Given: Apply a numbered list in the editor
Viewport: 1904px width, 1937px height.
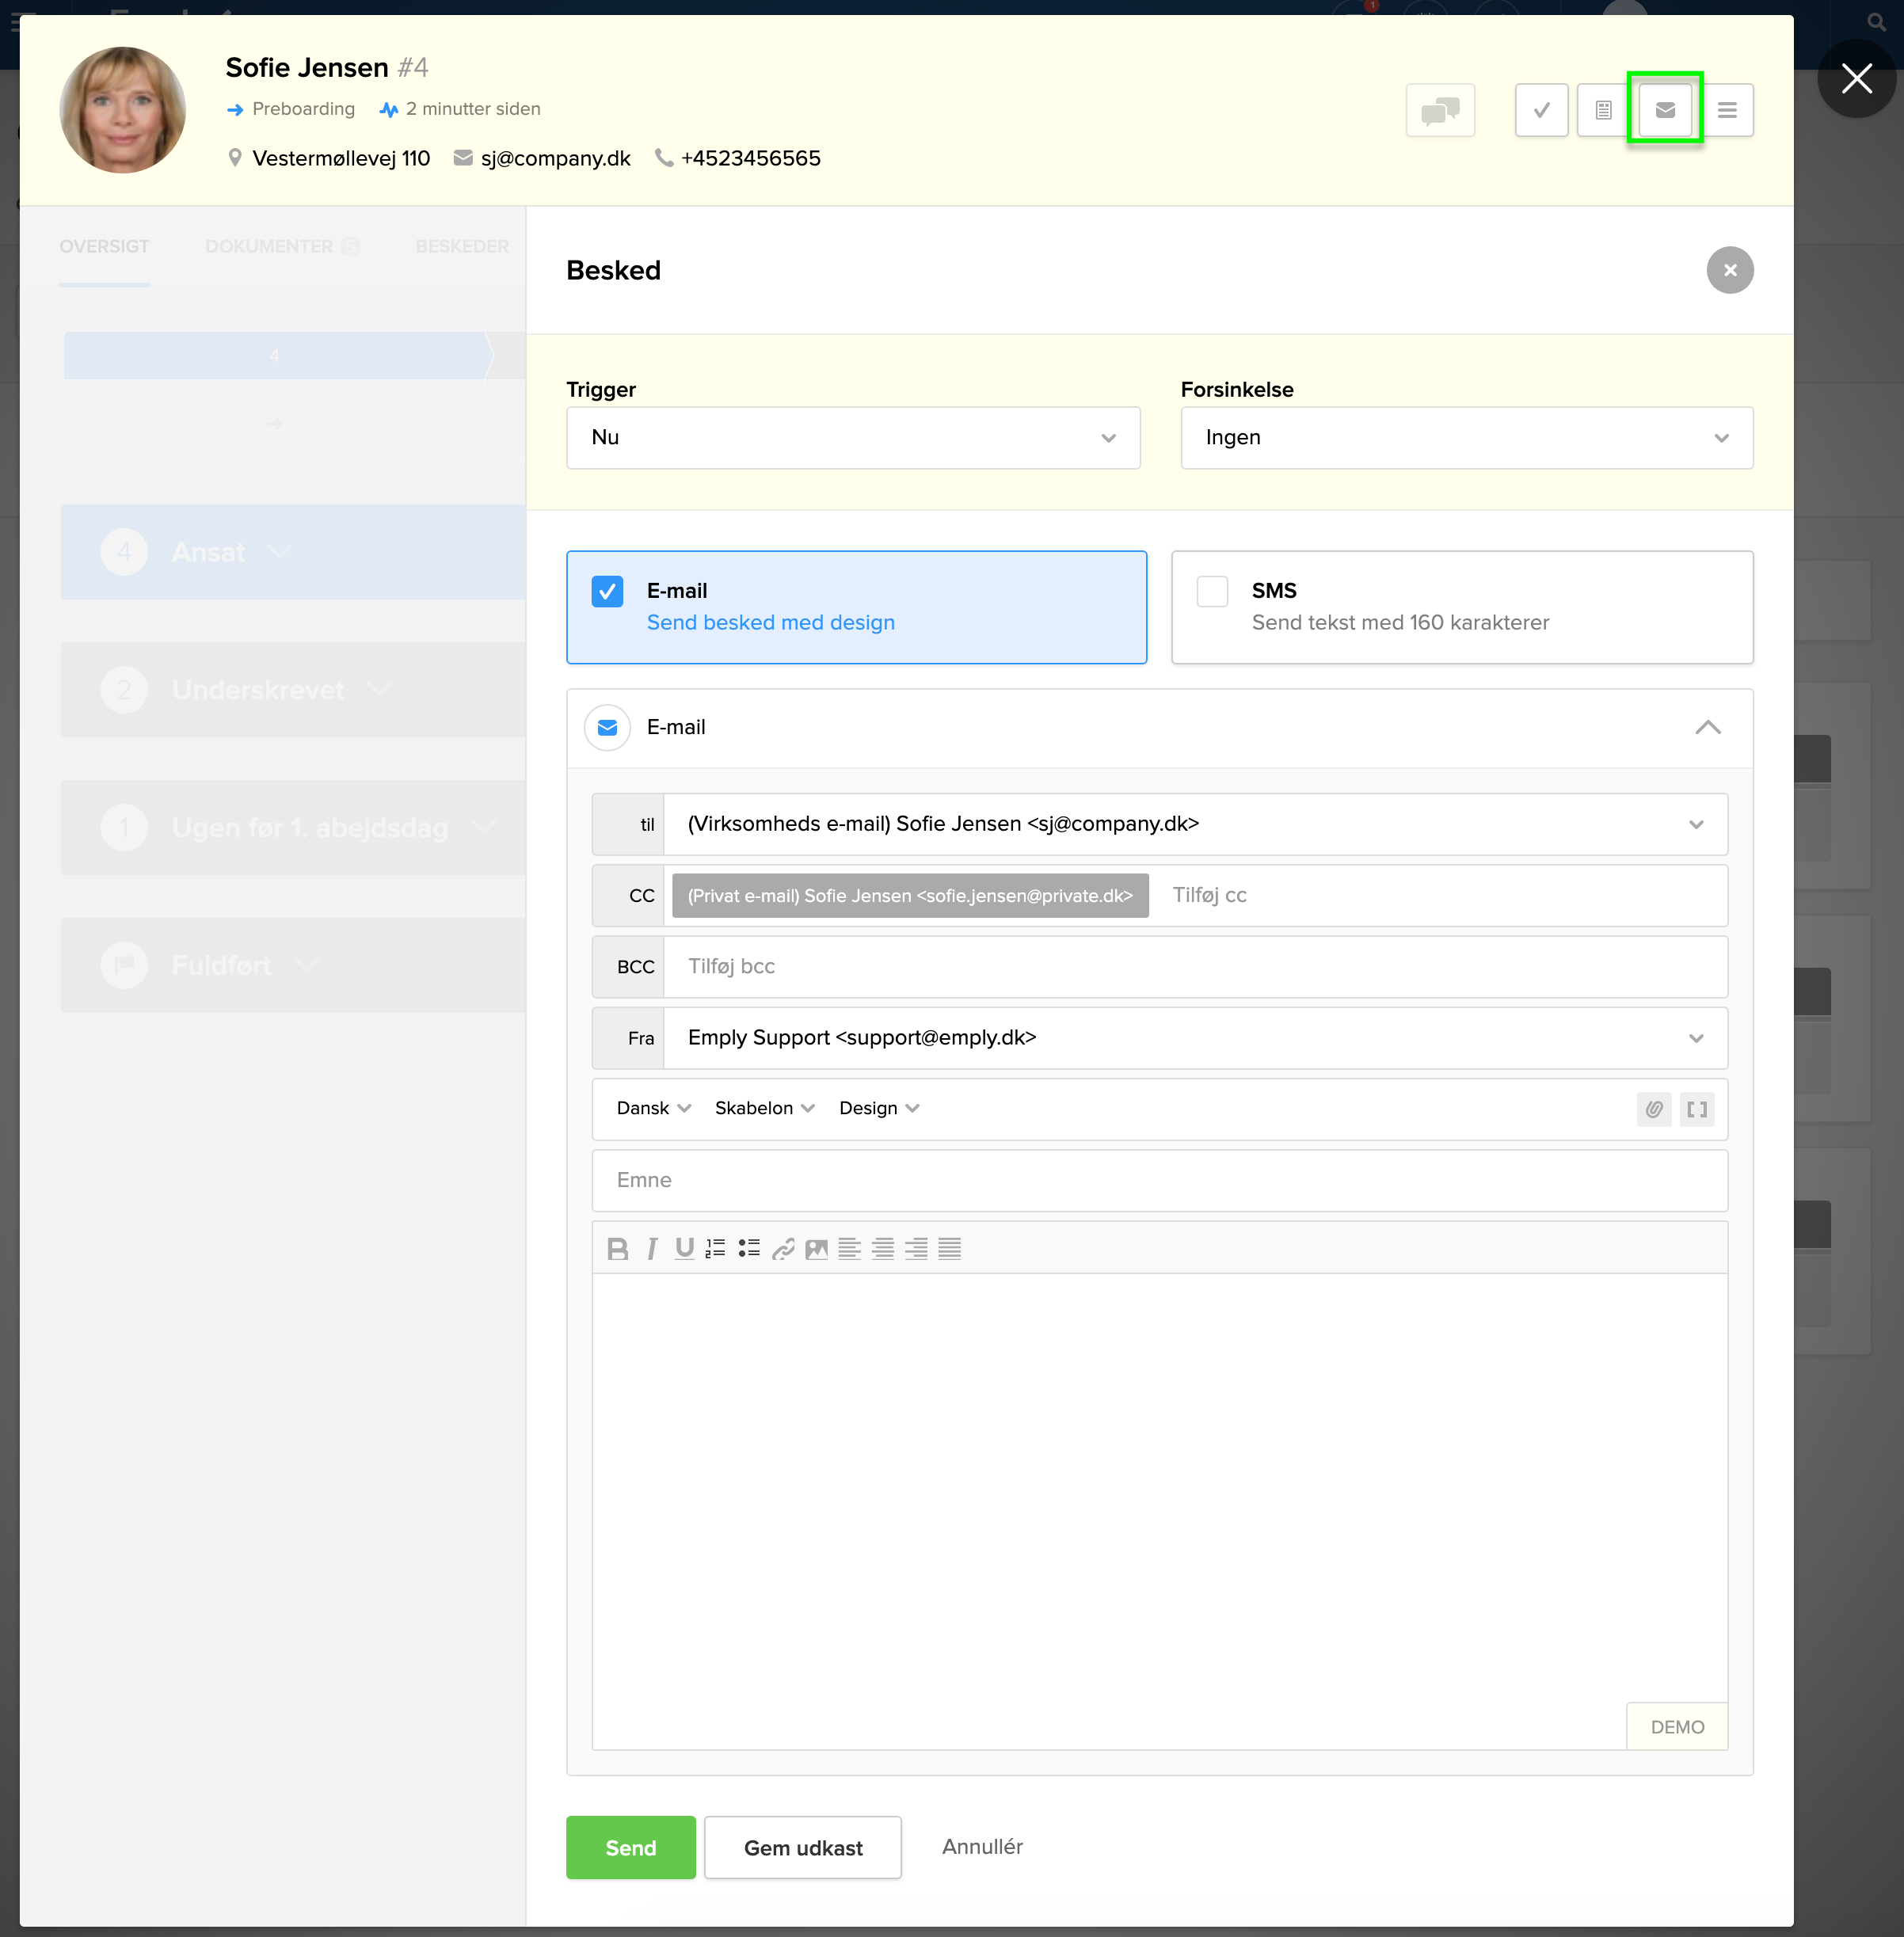Looking at the screenshot, I should coord(715,1248).
